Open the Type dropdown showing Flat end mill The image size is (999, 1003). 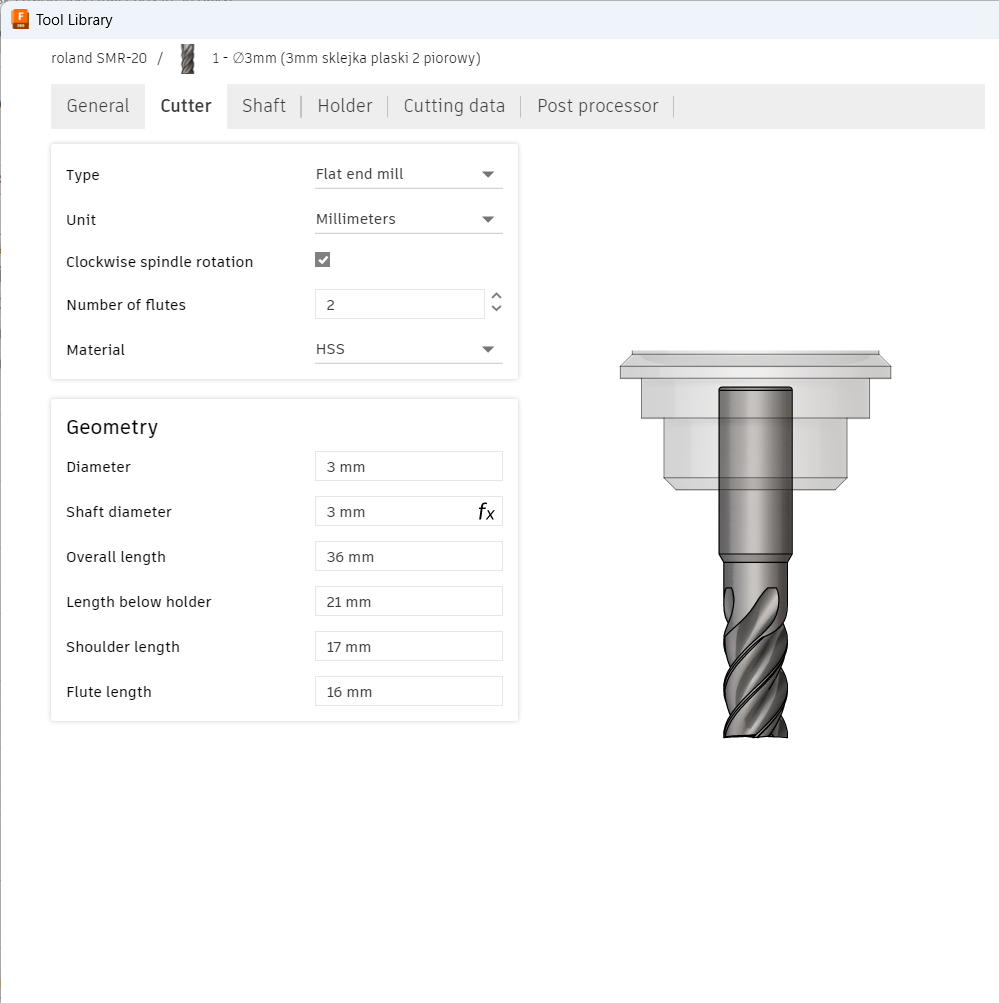pyautogui.click(x=409, y=174)
